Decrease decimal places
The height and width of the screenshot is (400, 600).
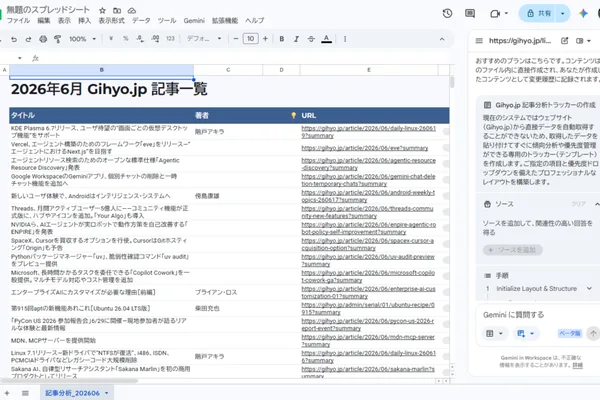140,39
